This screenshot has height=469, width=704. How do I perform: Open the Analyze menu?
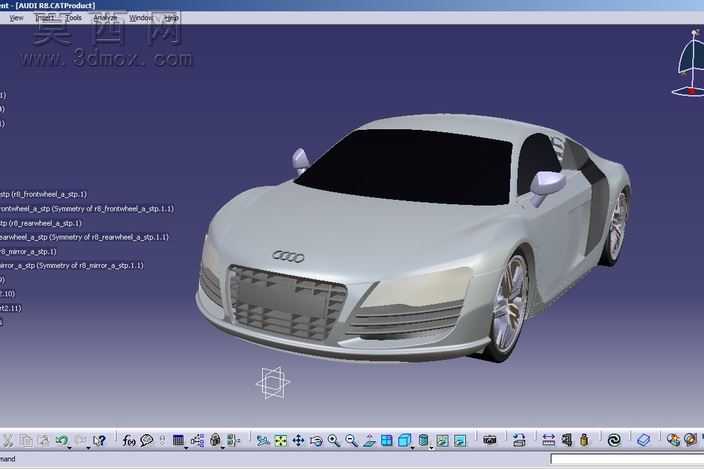point(106,18)
